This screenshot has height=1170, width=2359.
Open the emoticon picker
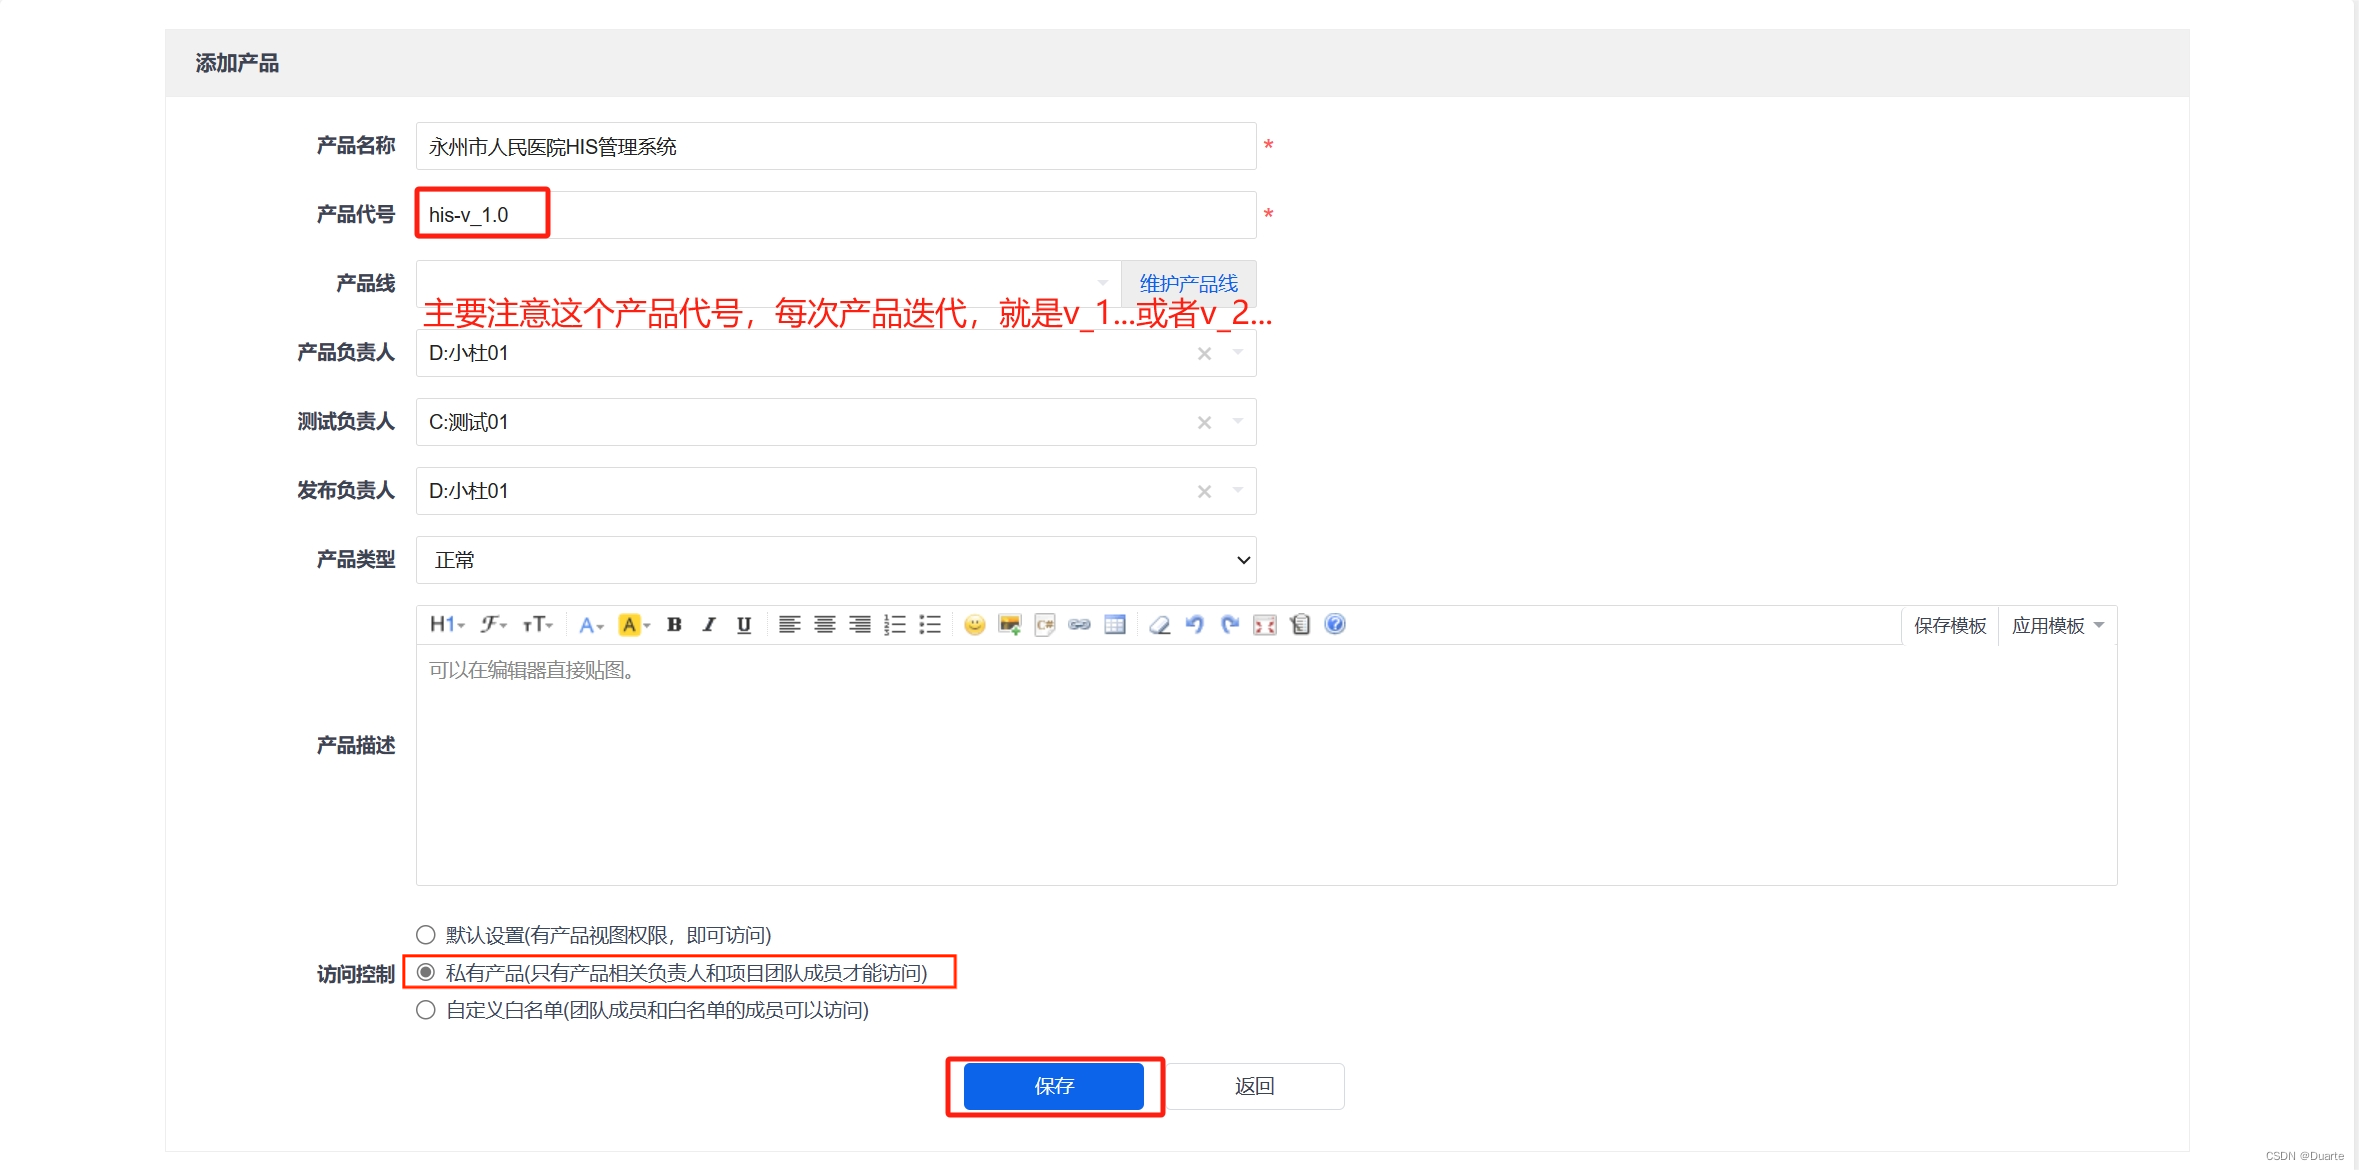tap(974, 625)
